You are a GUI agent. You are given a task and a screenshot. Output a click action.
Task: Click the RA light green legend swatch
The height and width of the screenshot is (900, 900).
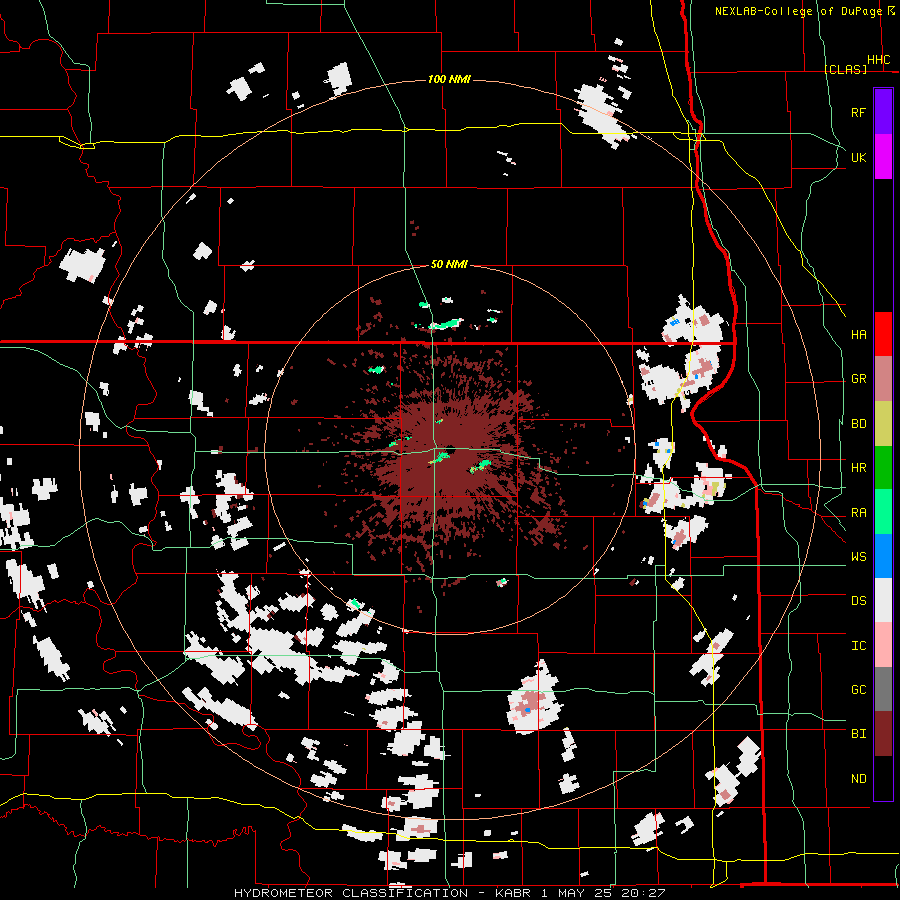883,512
